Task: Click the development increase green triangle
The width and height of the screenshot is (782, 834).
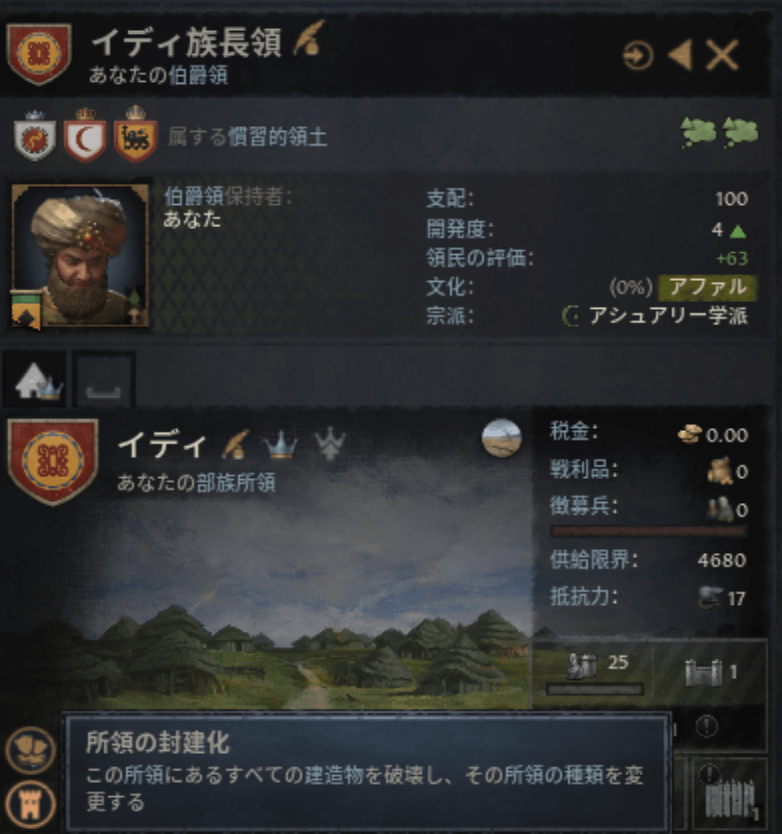Action: (738, 231)
